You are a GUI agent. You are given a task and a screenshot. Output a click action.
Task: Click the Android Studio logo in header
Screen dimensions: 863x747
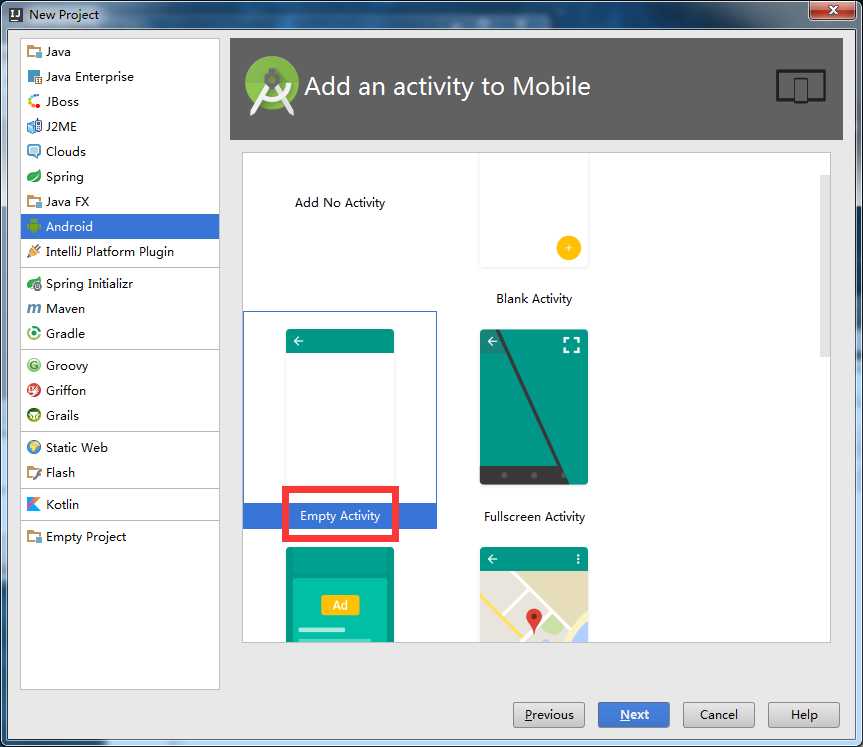pos(271,86)
